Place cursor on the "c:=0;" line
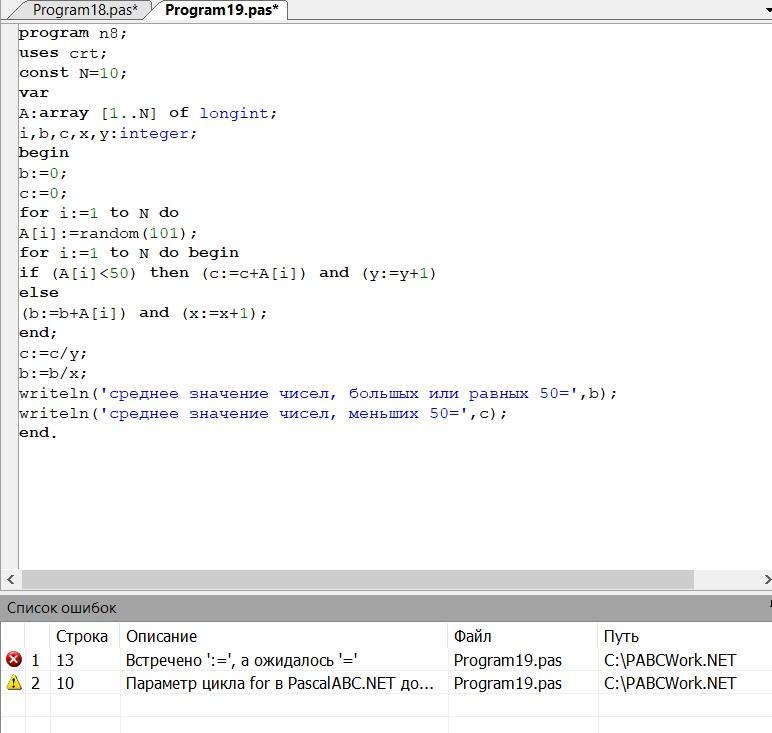The height and width of the screenshot is (733, 772). pos(43,193)
